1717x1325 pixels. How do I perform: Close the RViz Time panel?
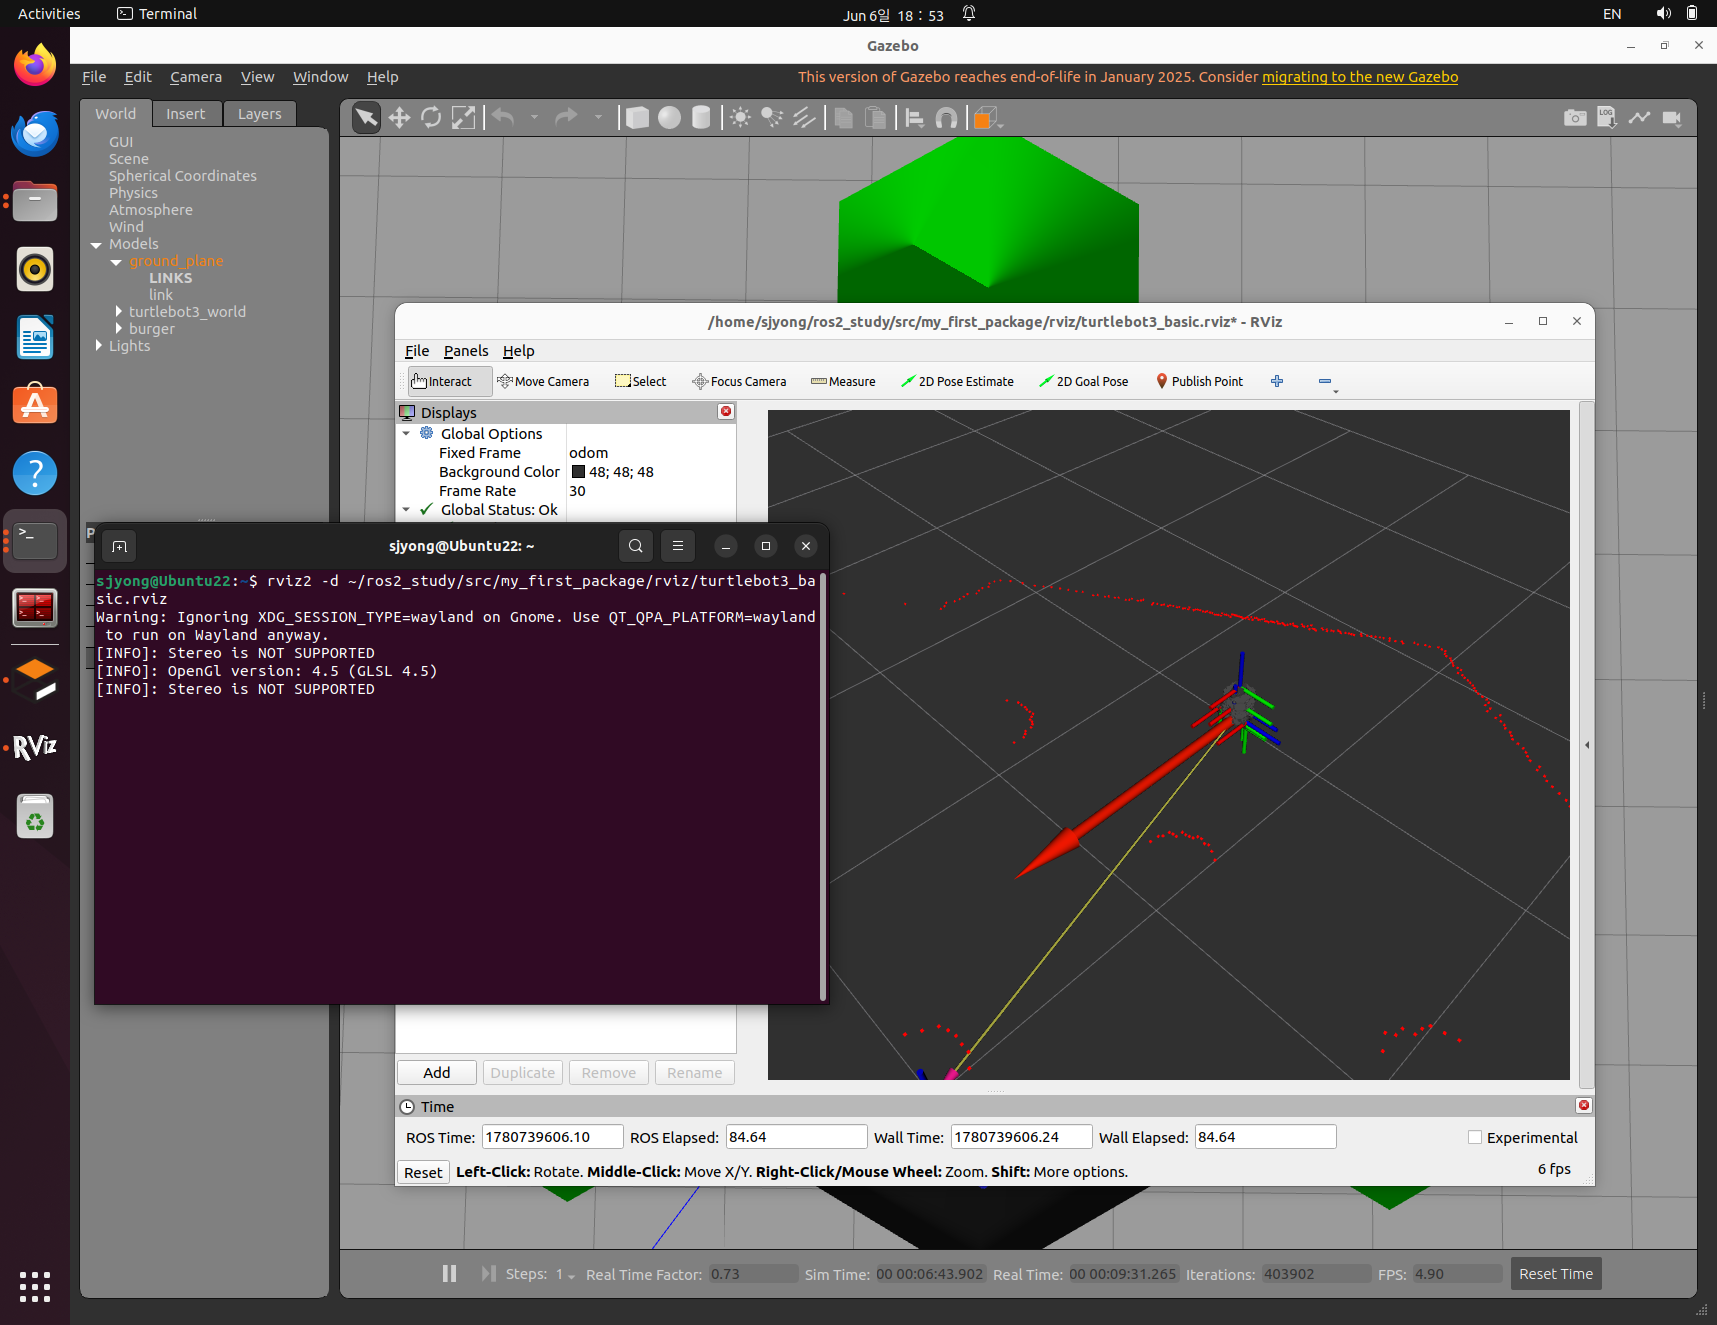pyautogui.click(x=1584, y=1105)
